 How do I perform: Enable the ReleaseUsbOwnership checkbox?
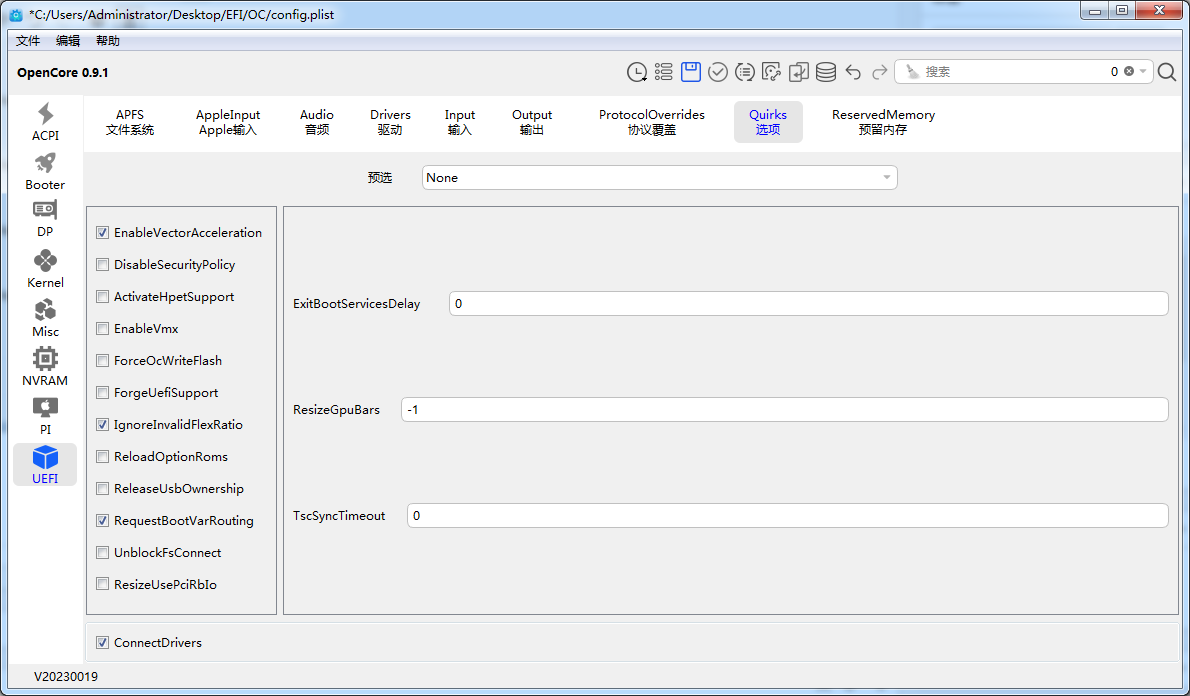[x=103, y=489]
